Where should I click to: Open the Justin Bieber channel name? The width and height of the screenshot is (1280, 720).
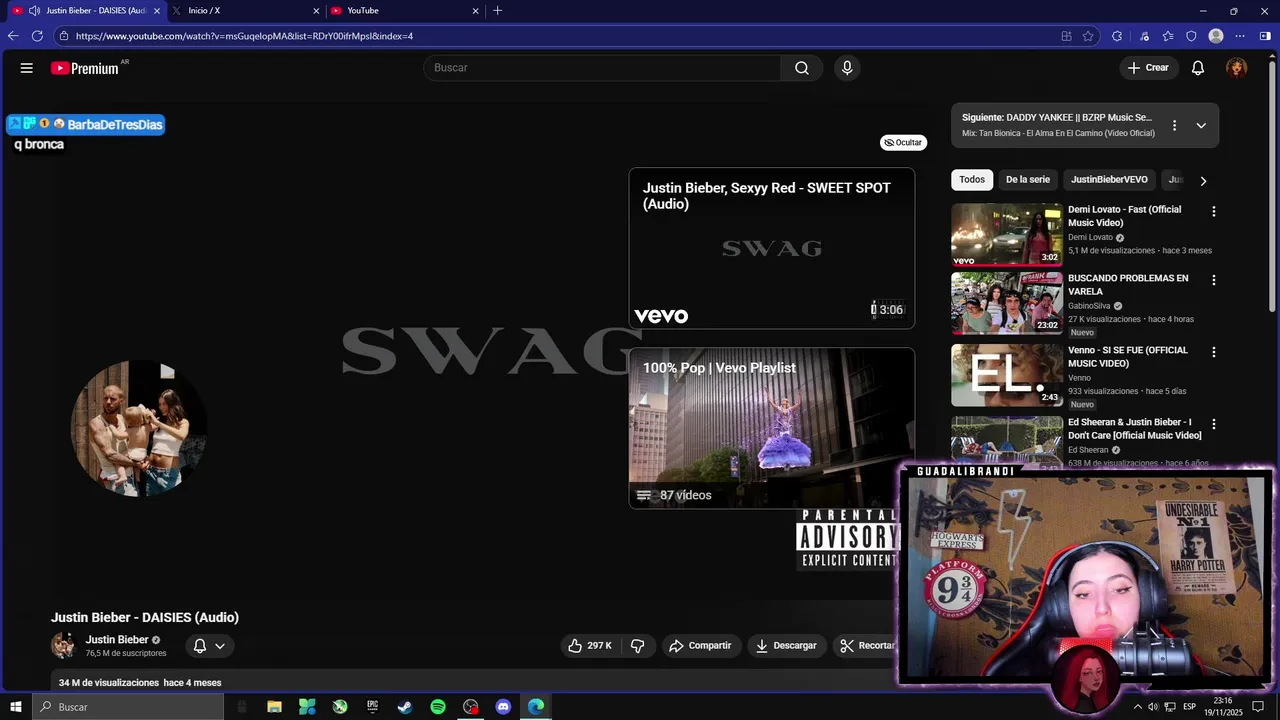(x=117, y=640)
